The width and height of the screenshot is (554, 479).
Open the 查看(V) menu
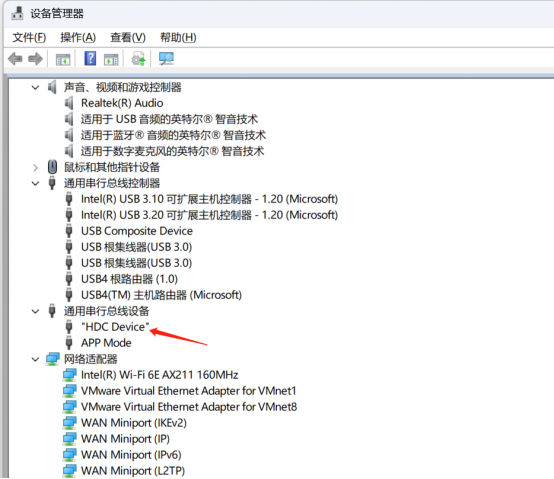128,37
